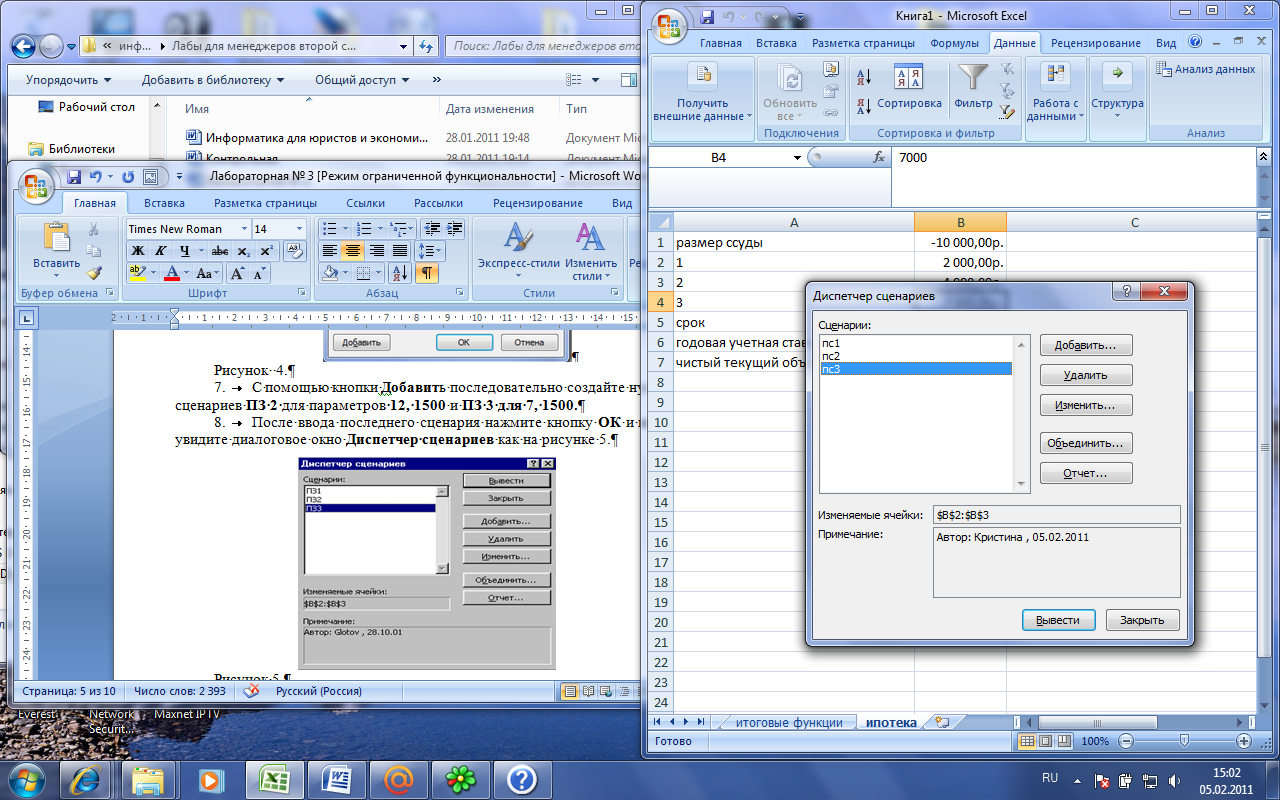
Task: Click the Filter funnel in Excel
Action: click(973, 87)
